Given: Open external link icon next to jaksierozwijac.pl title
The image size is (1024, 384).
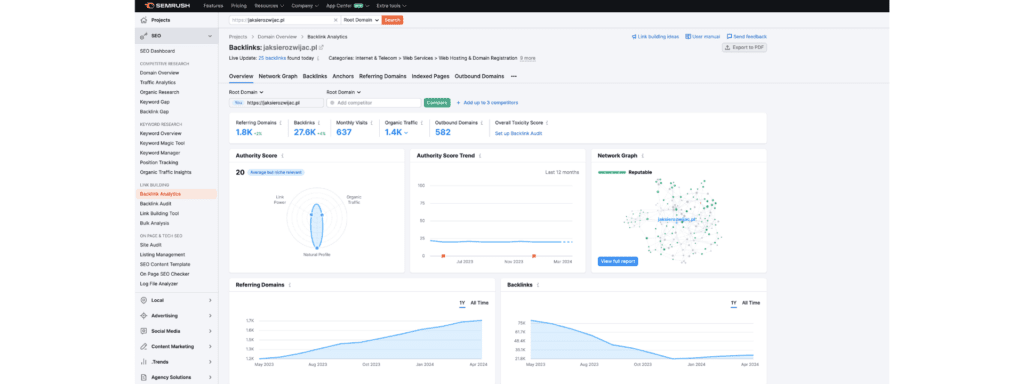Looking at the screenshot, I should click(321, 48).
